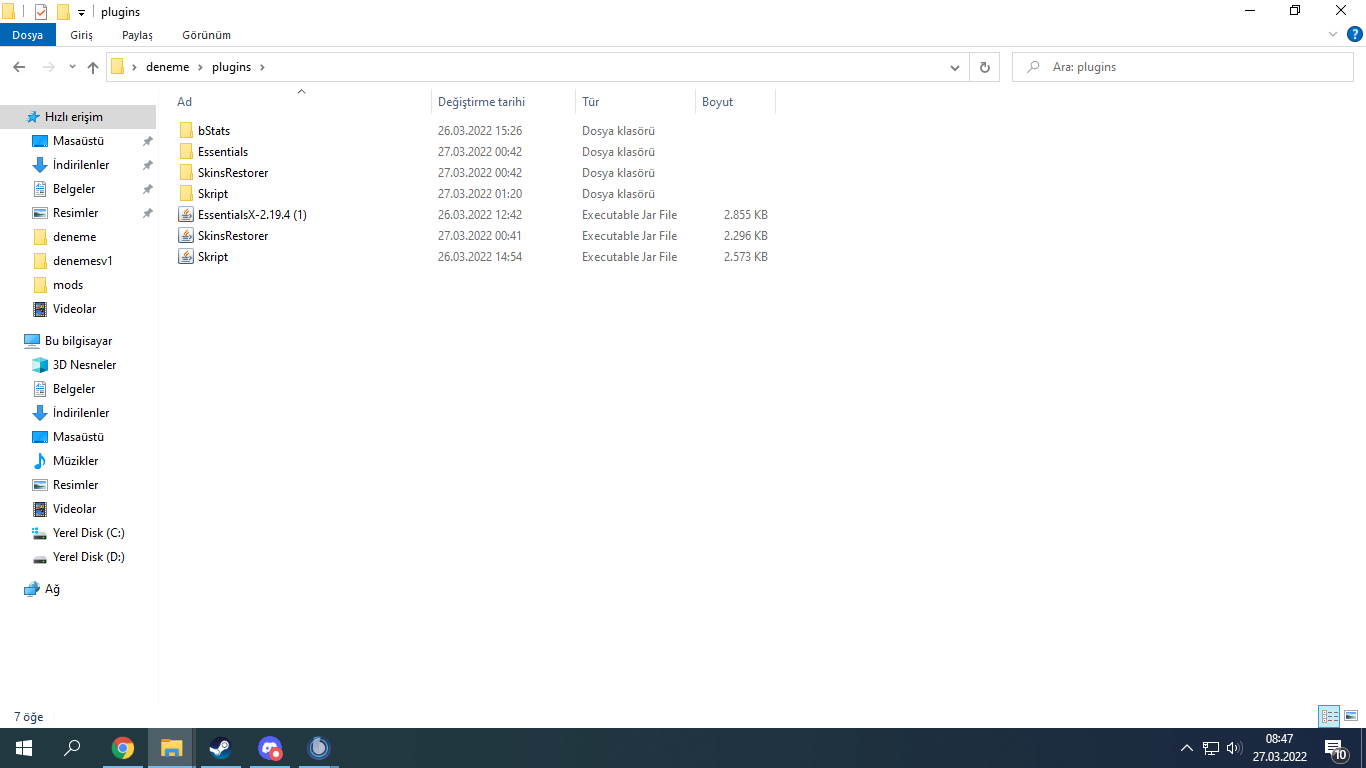
Task: Open volume control in system tray
Action: click(1234, 748)
